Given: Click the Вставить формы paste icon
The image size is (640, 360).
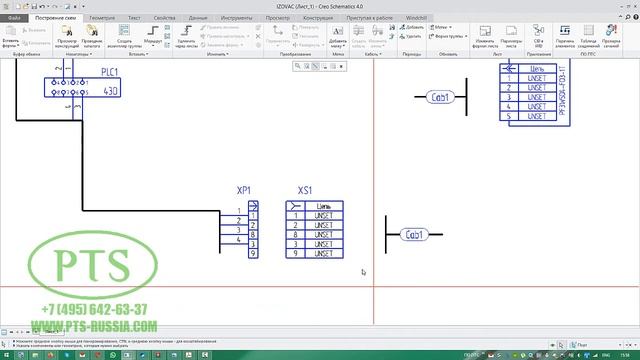Looking at the screenshot, I should point(11,32).
